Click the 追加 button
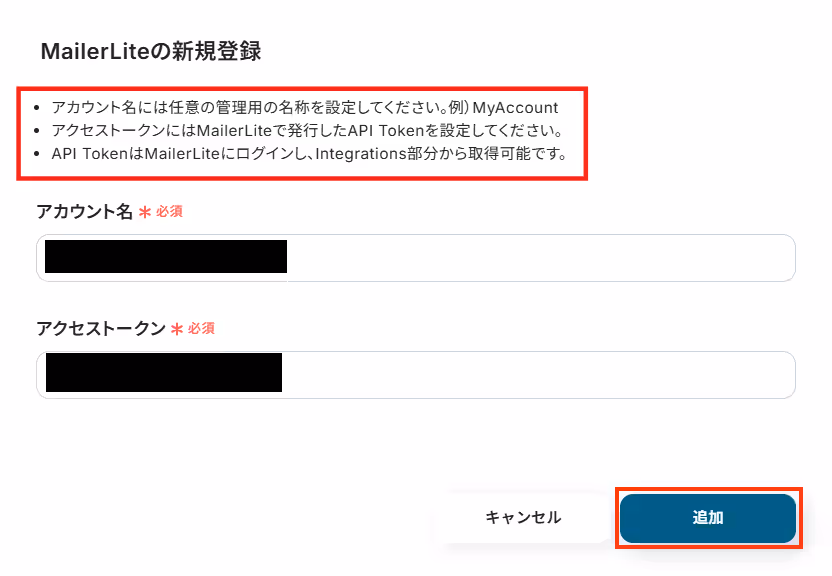The width and height of the screenshot is (832, 576). coord(708,518)
